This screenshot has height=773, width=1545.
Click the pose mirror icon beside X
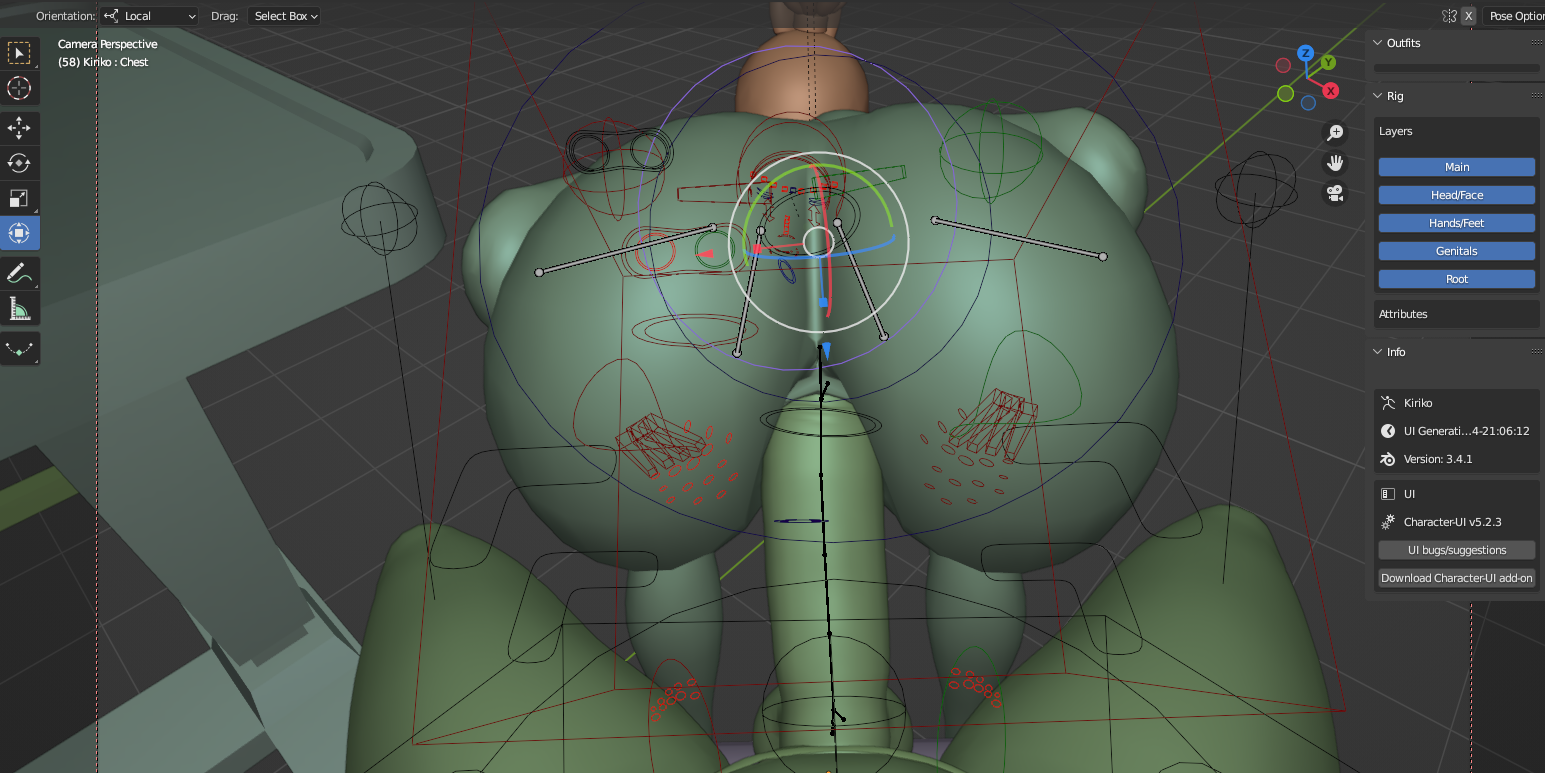point(1450,16)
